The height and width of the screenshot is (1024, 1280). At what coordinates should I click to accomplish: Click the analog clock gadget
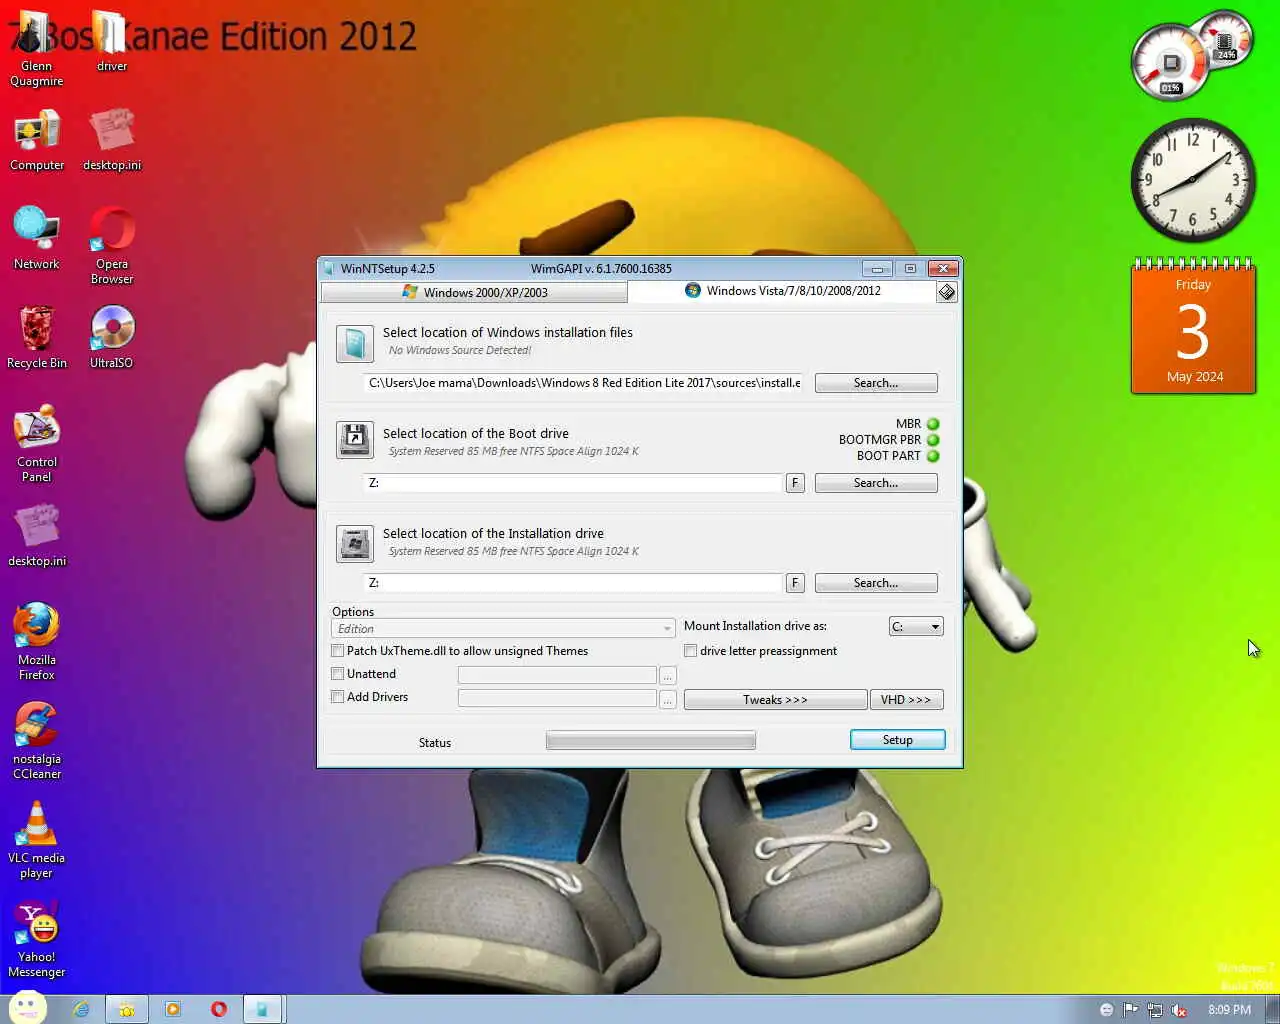click(1192, 181)
